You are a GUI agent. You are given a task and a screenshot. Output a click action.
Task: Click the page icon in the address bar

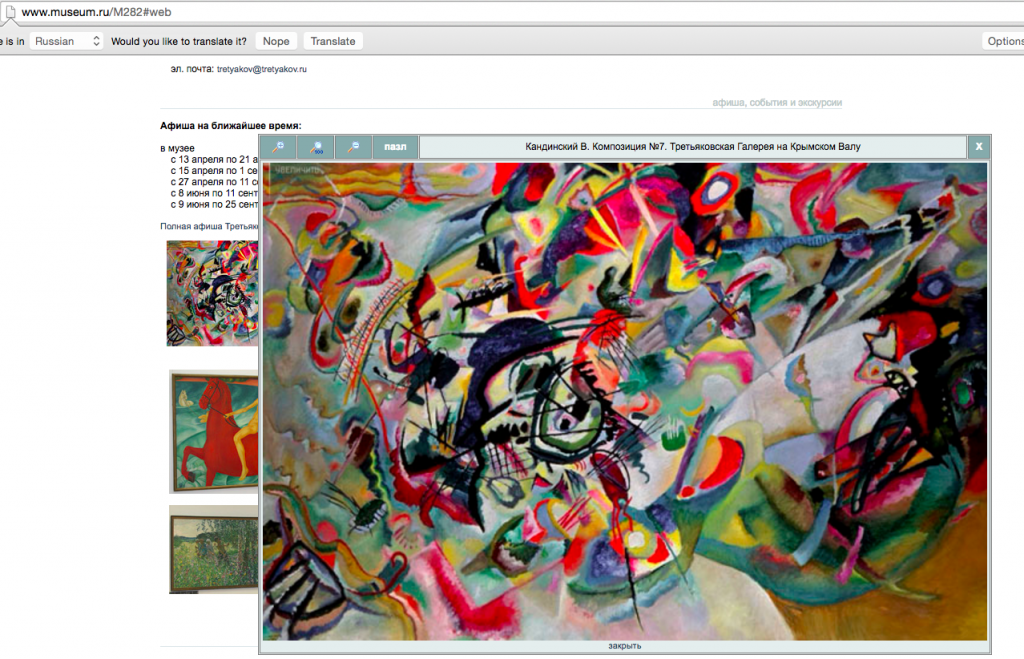click(x=10, y=12)
